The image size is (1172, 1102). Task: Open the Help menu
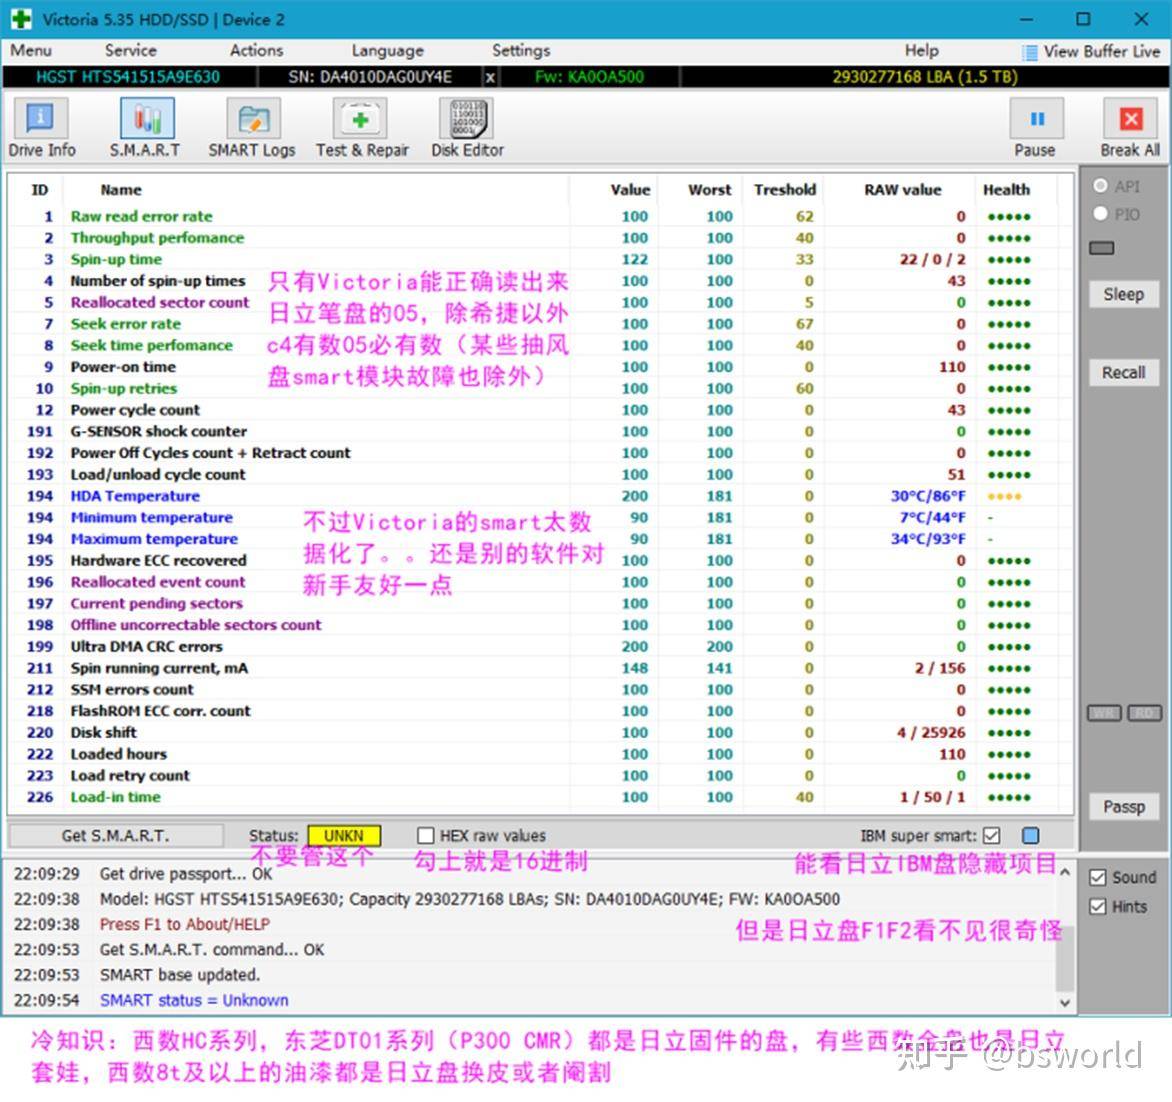coord(922,50)
